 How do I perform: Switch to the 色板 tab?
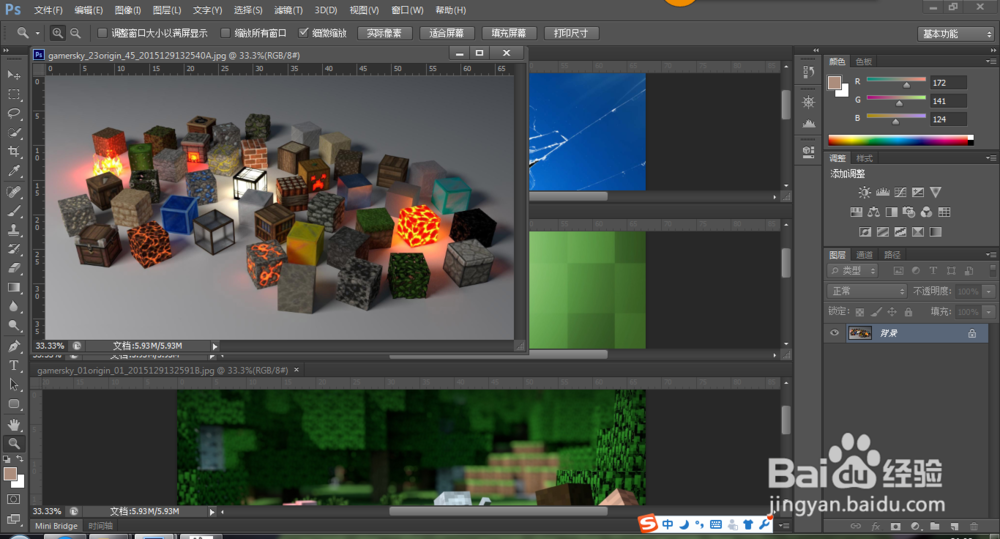tap(864, 61)
